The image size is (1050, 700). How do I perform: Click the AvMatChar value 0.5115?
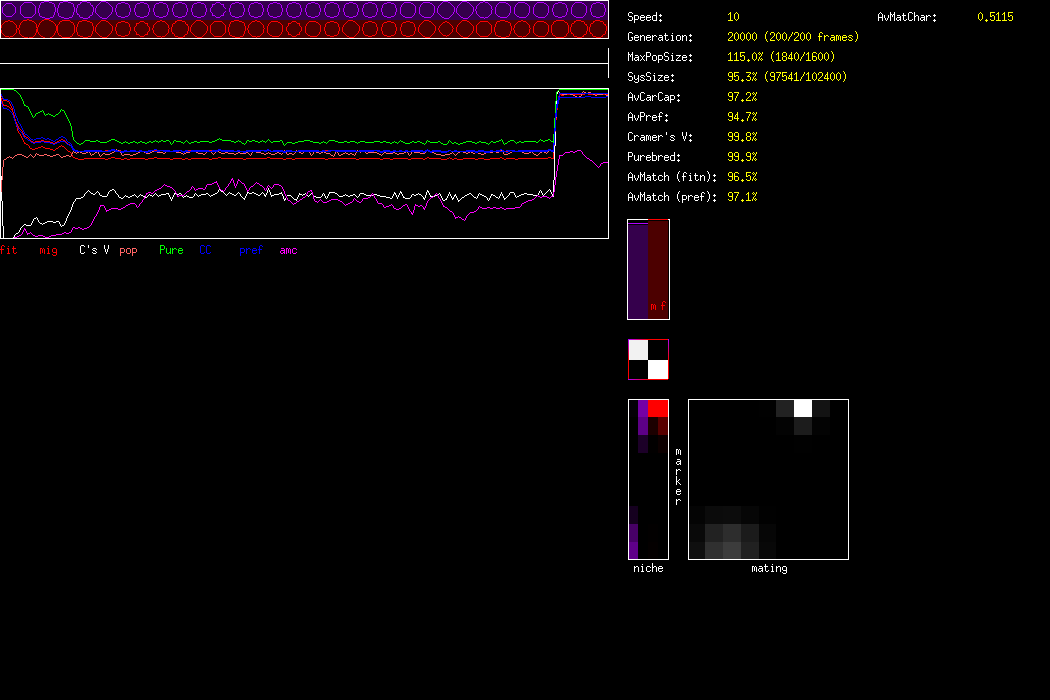994,17
